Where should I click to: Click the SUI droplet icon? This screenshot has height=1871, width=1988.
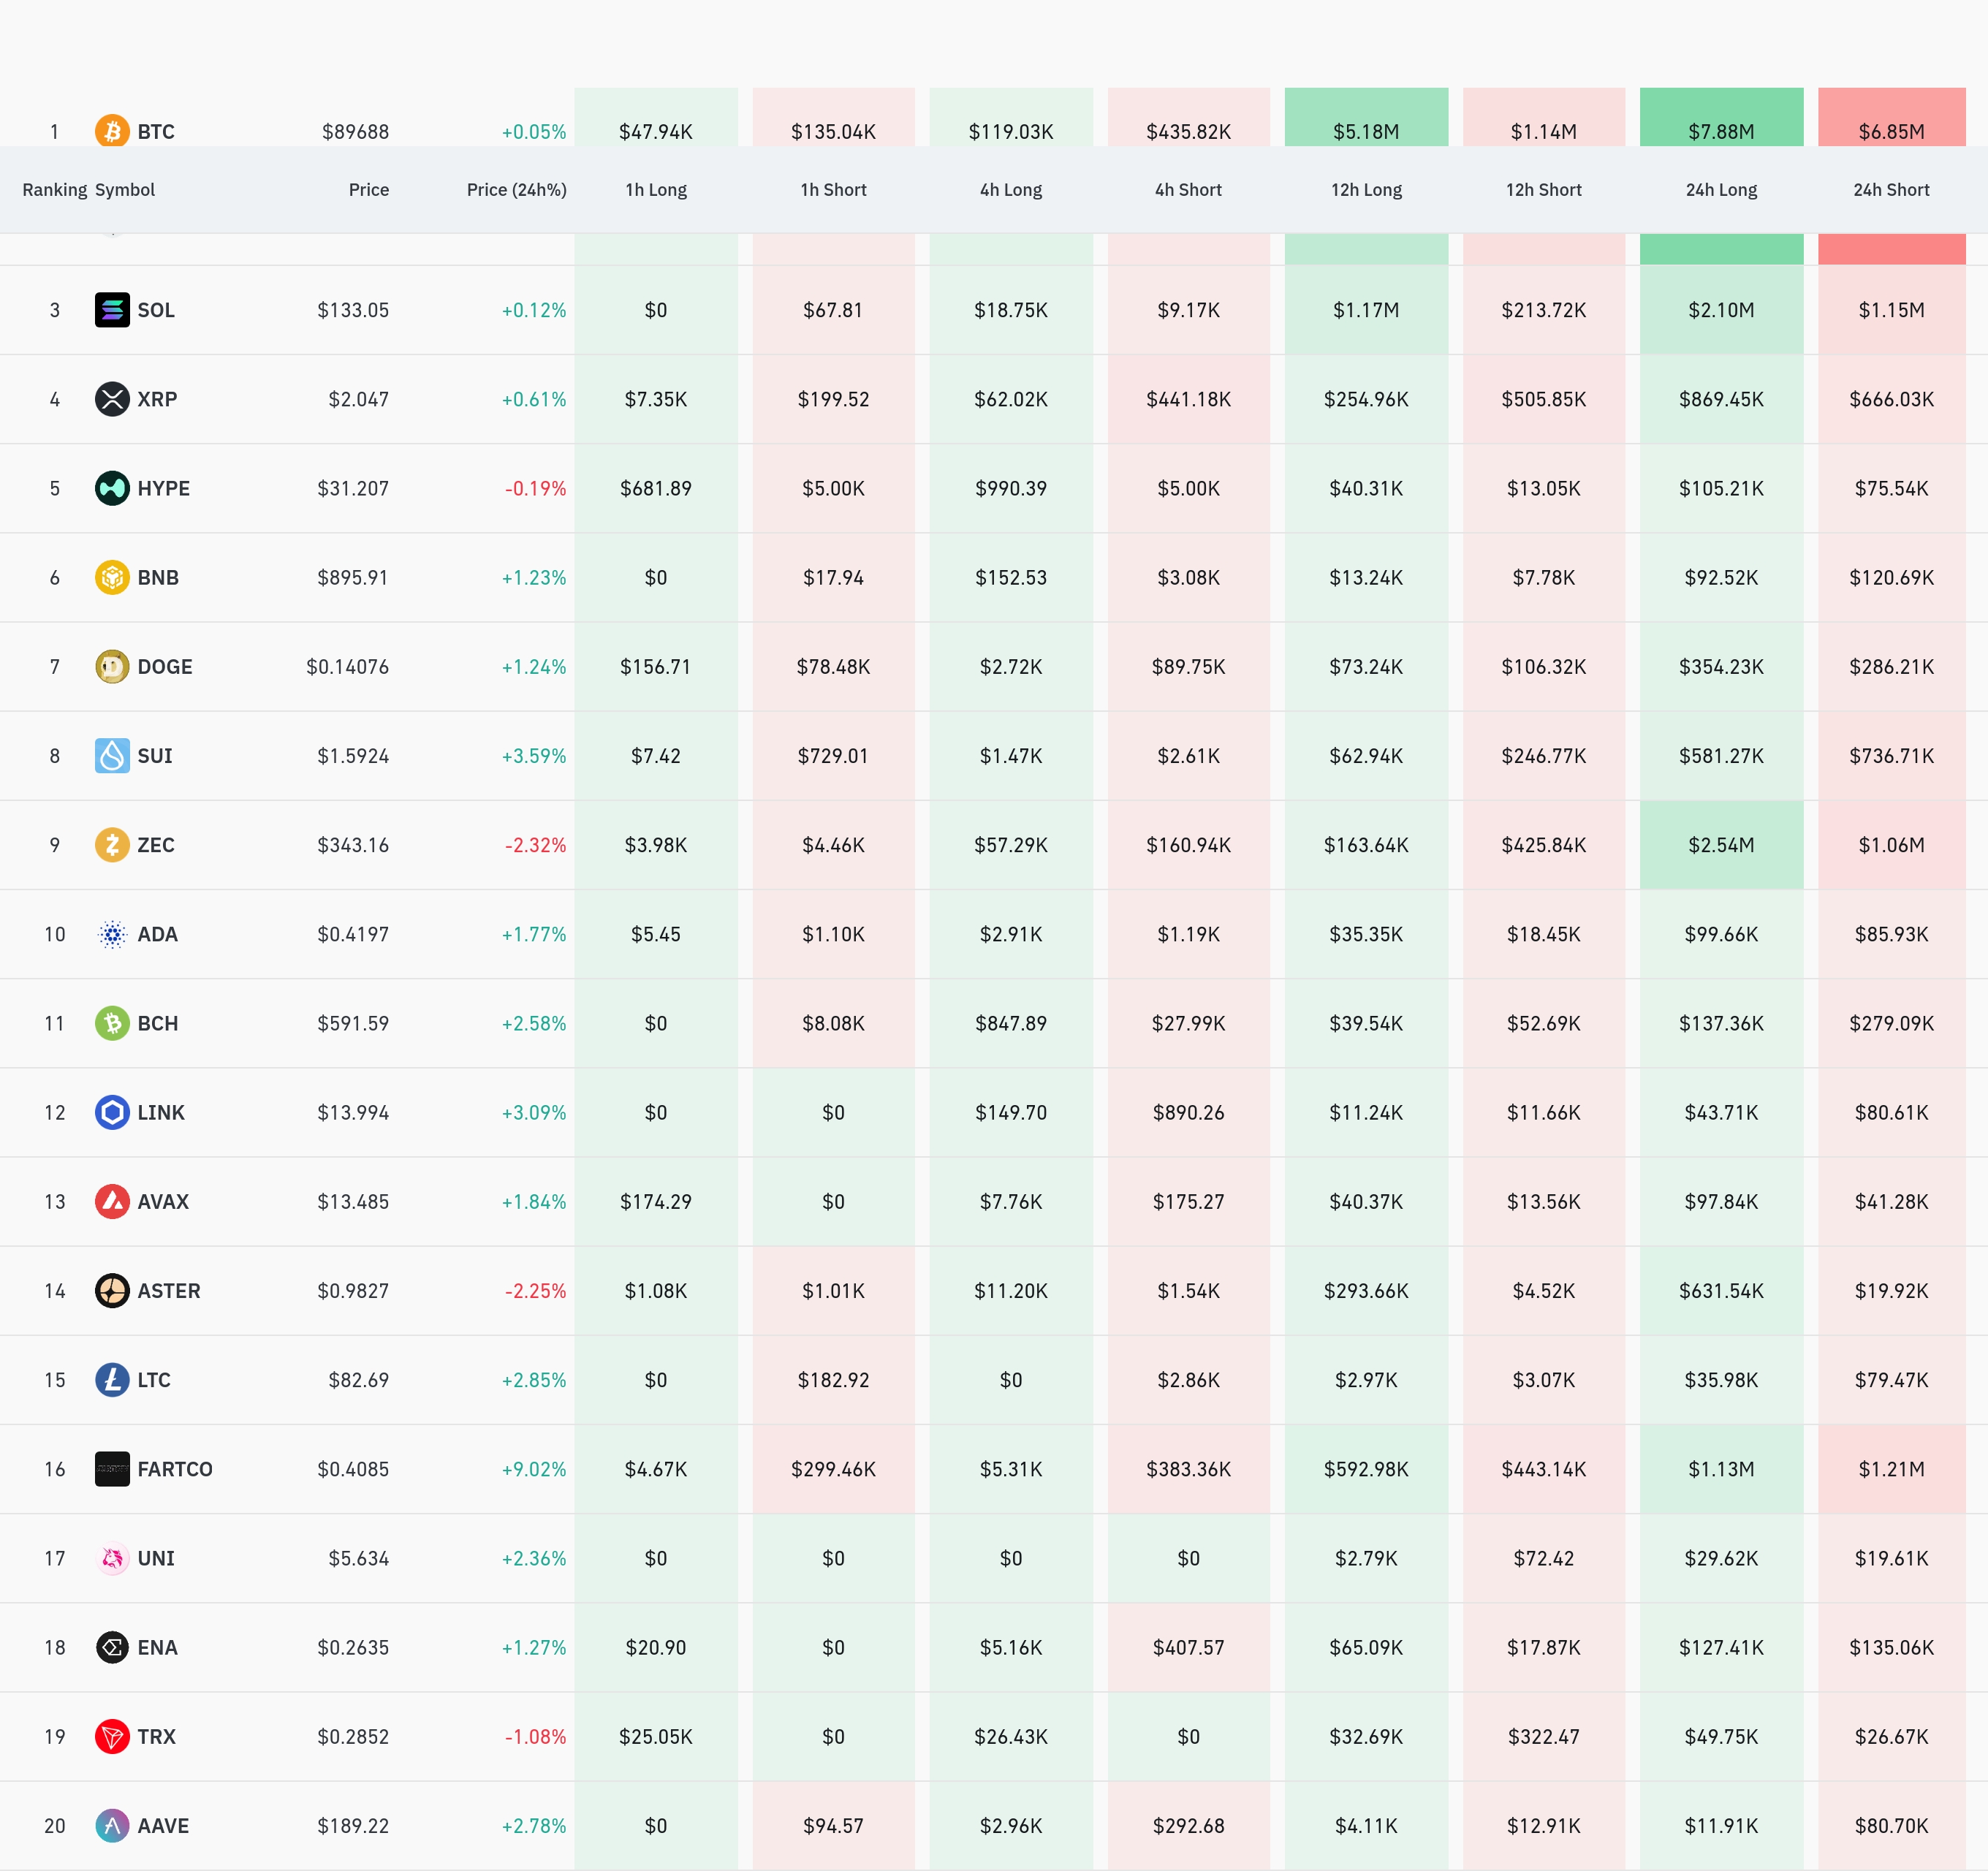click(112, 755)
